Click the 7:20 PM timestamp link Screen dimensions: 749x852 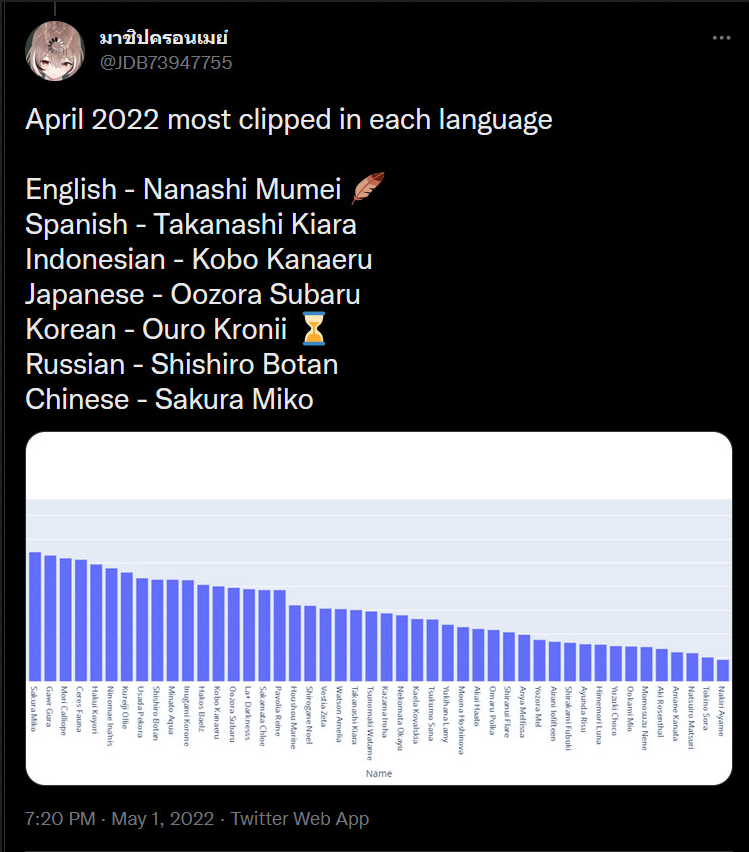point(60,818)
